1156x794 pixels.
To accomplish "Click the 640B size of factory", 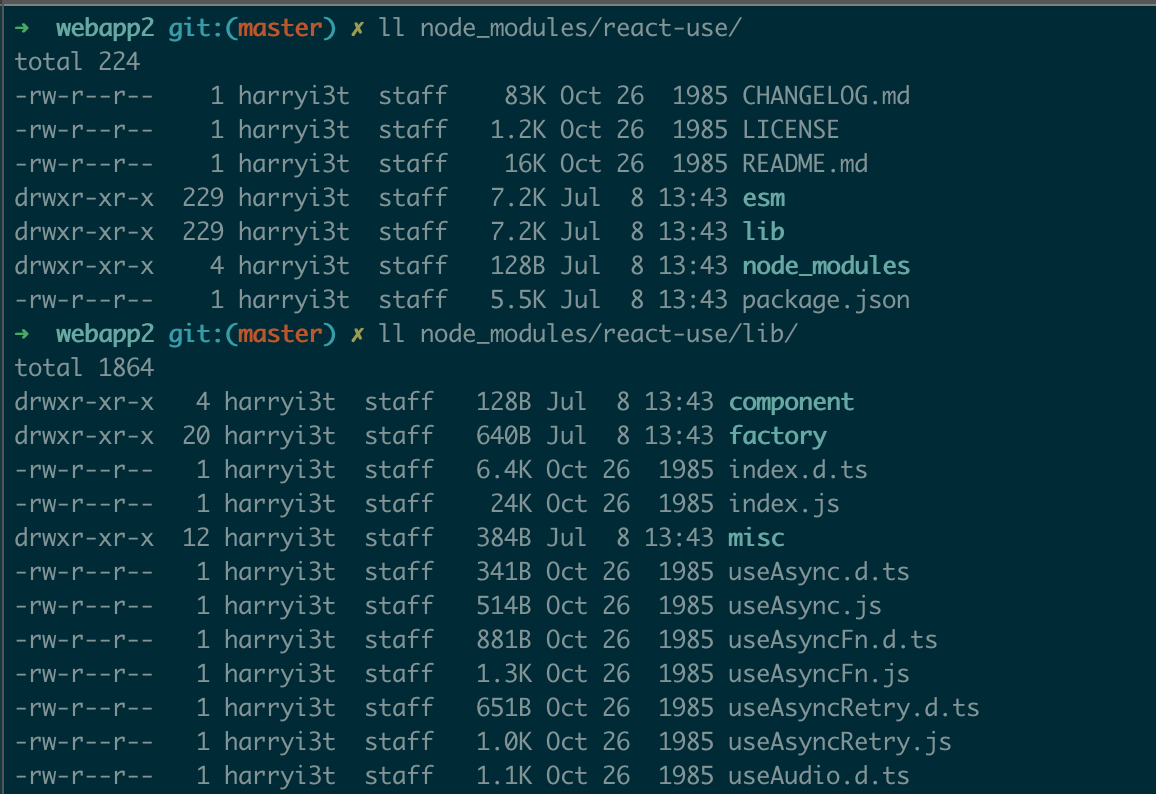I will pyautogui.click(x=504, y=436).
